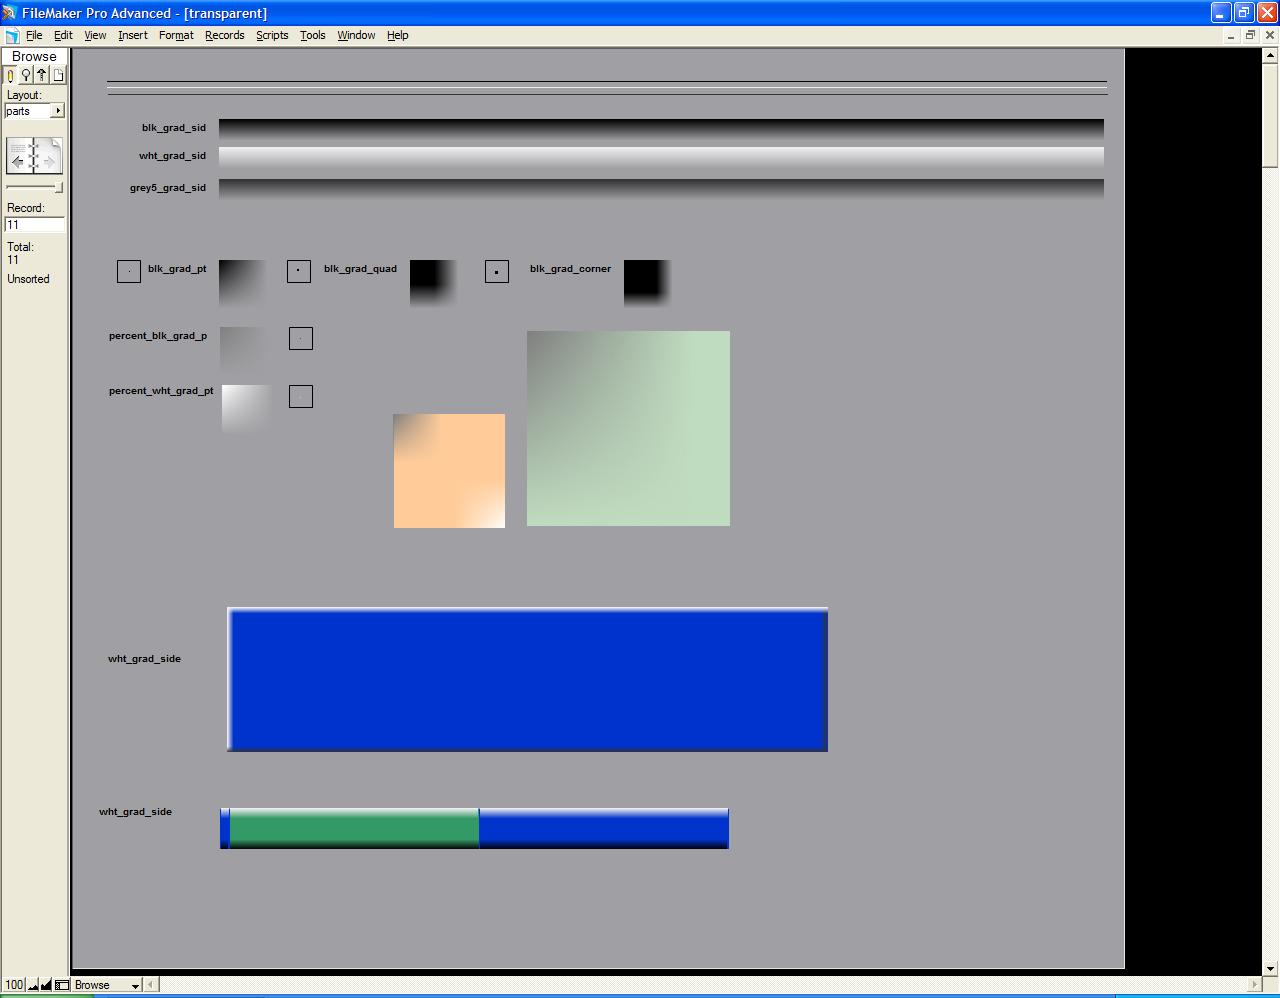The width and height of the screenshot is (1280, 998).
Task: Click the box left of blk_grad_quad label
Action: pyautogui.click(x=299, y=271)
